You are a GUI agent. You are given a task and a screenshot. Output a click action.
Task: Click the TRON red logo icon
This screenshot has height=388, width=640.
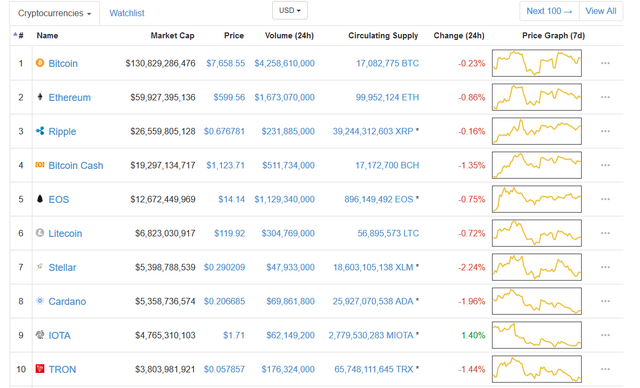[x=40, y=369]
